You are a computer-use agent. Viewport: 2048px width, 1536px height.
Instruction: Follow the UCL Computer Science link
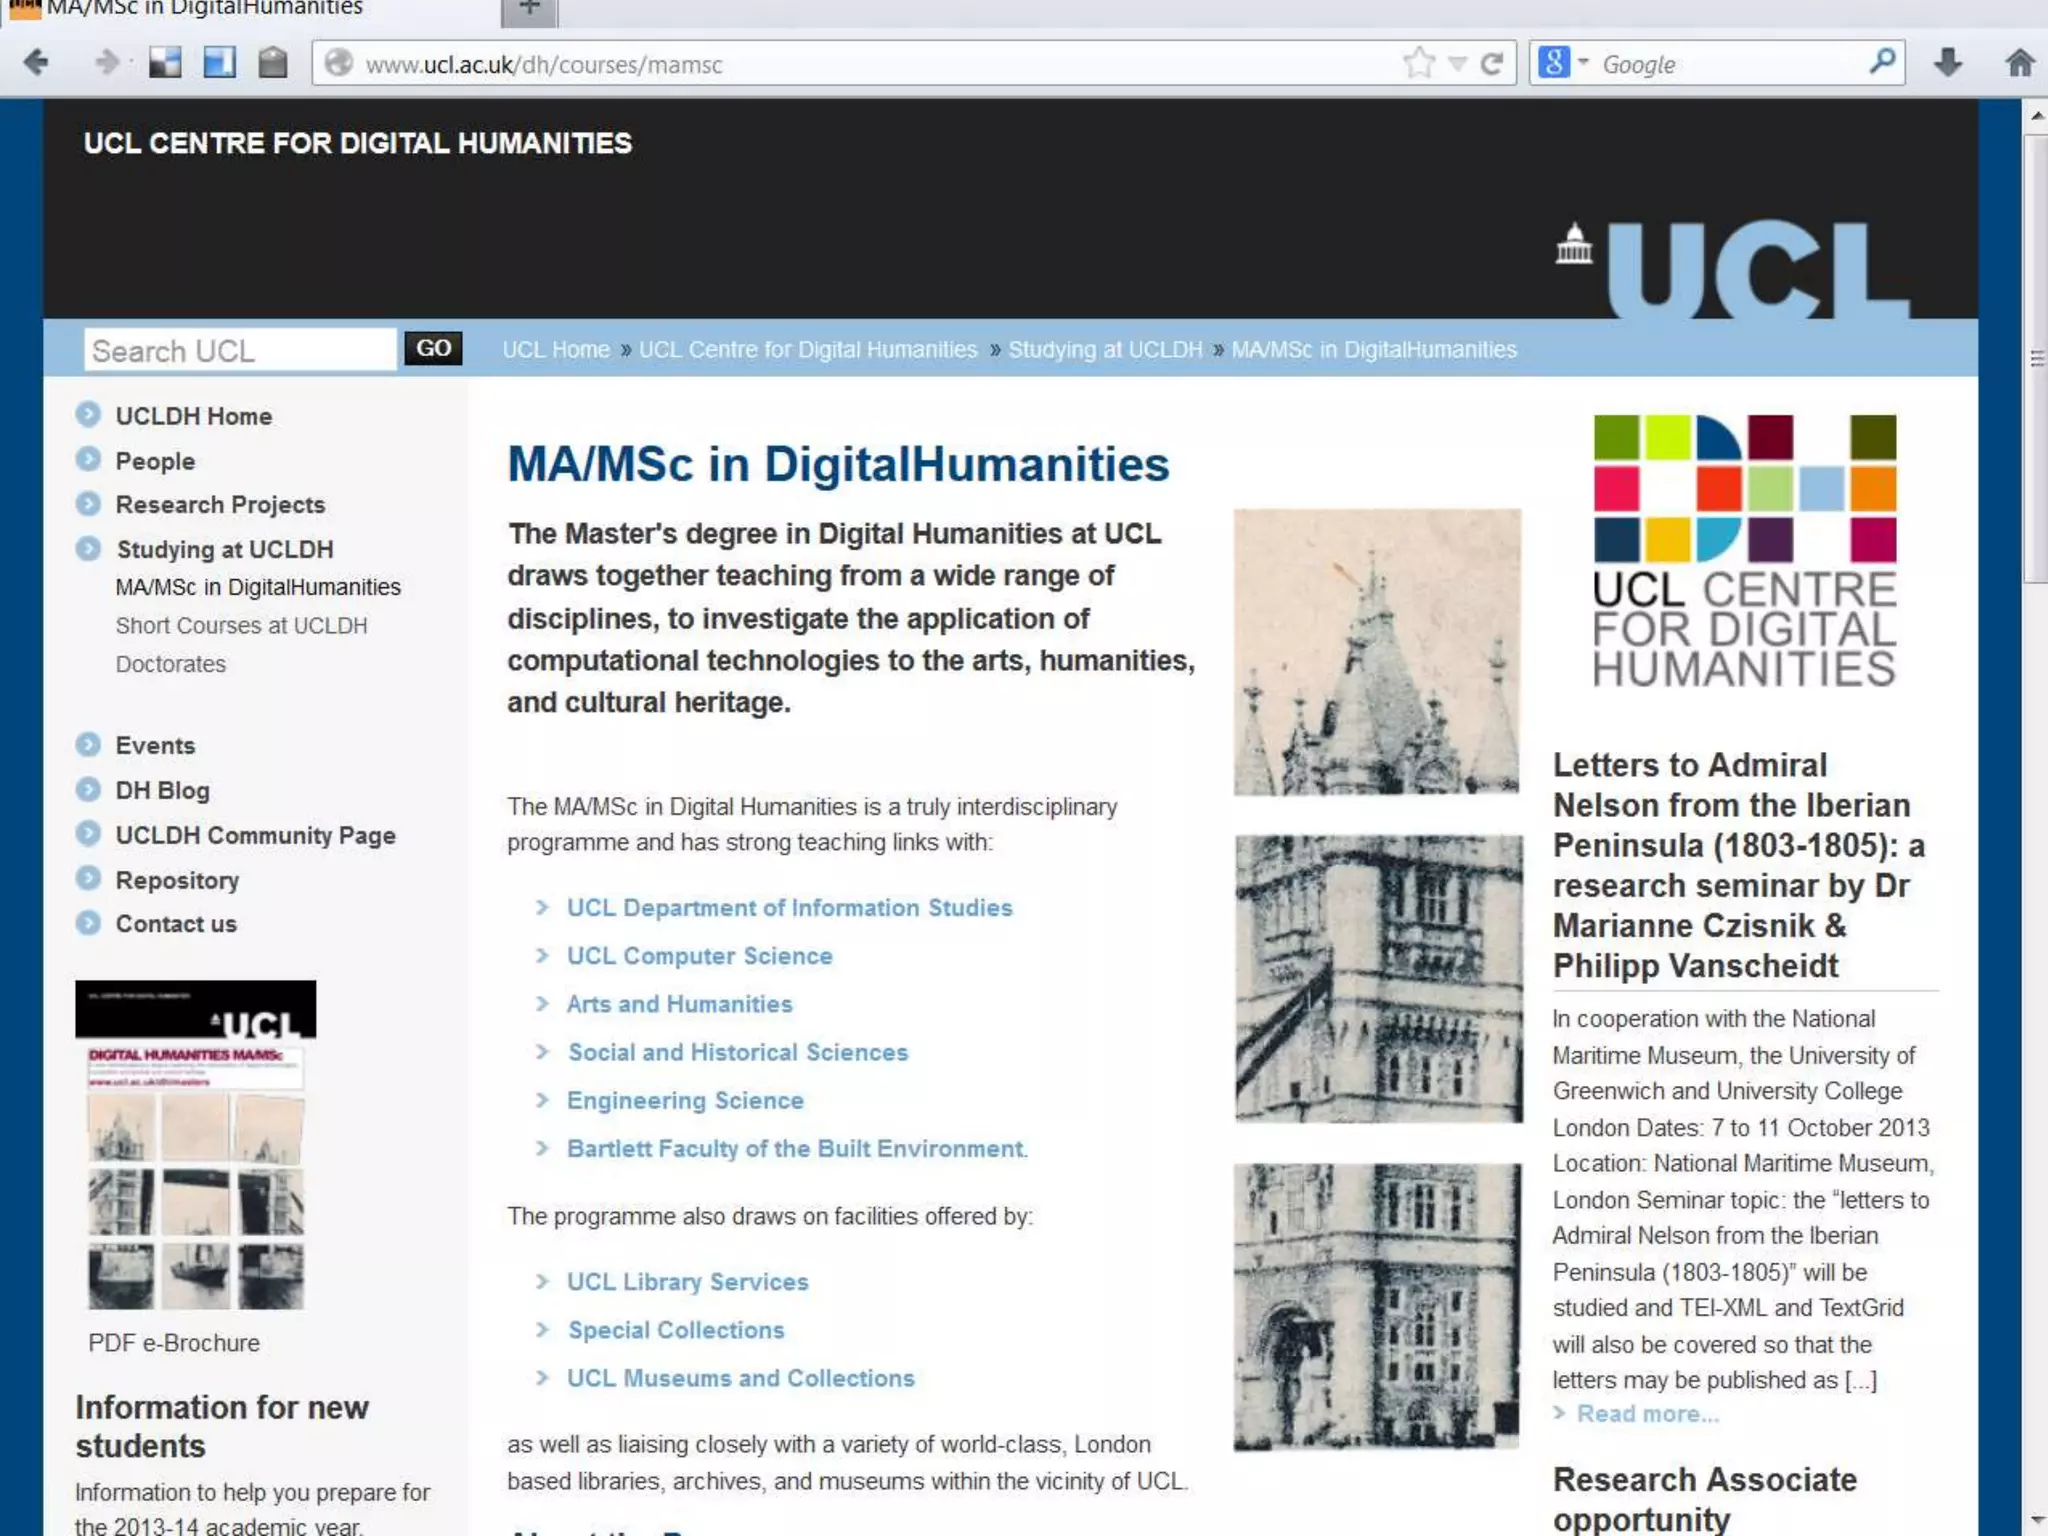click(699, 956)
